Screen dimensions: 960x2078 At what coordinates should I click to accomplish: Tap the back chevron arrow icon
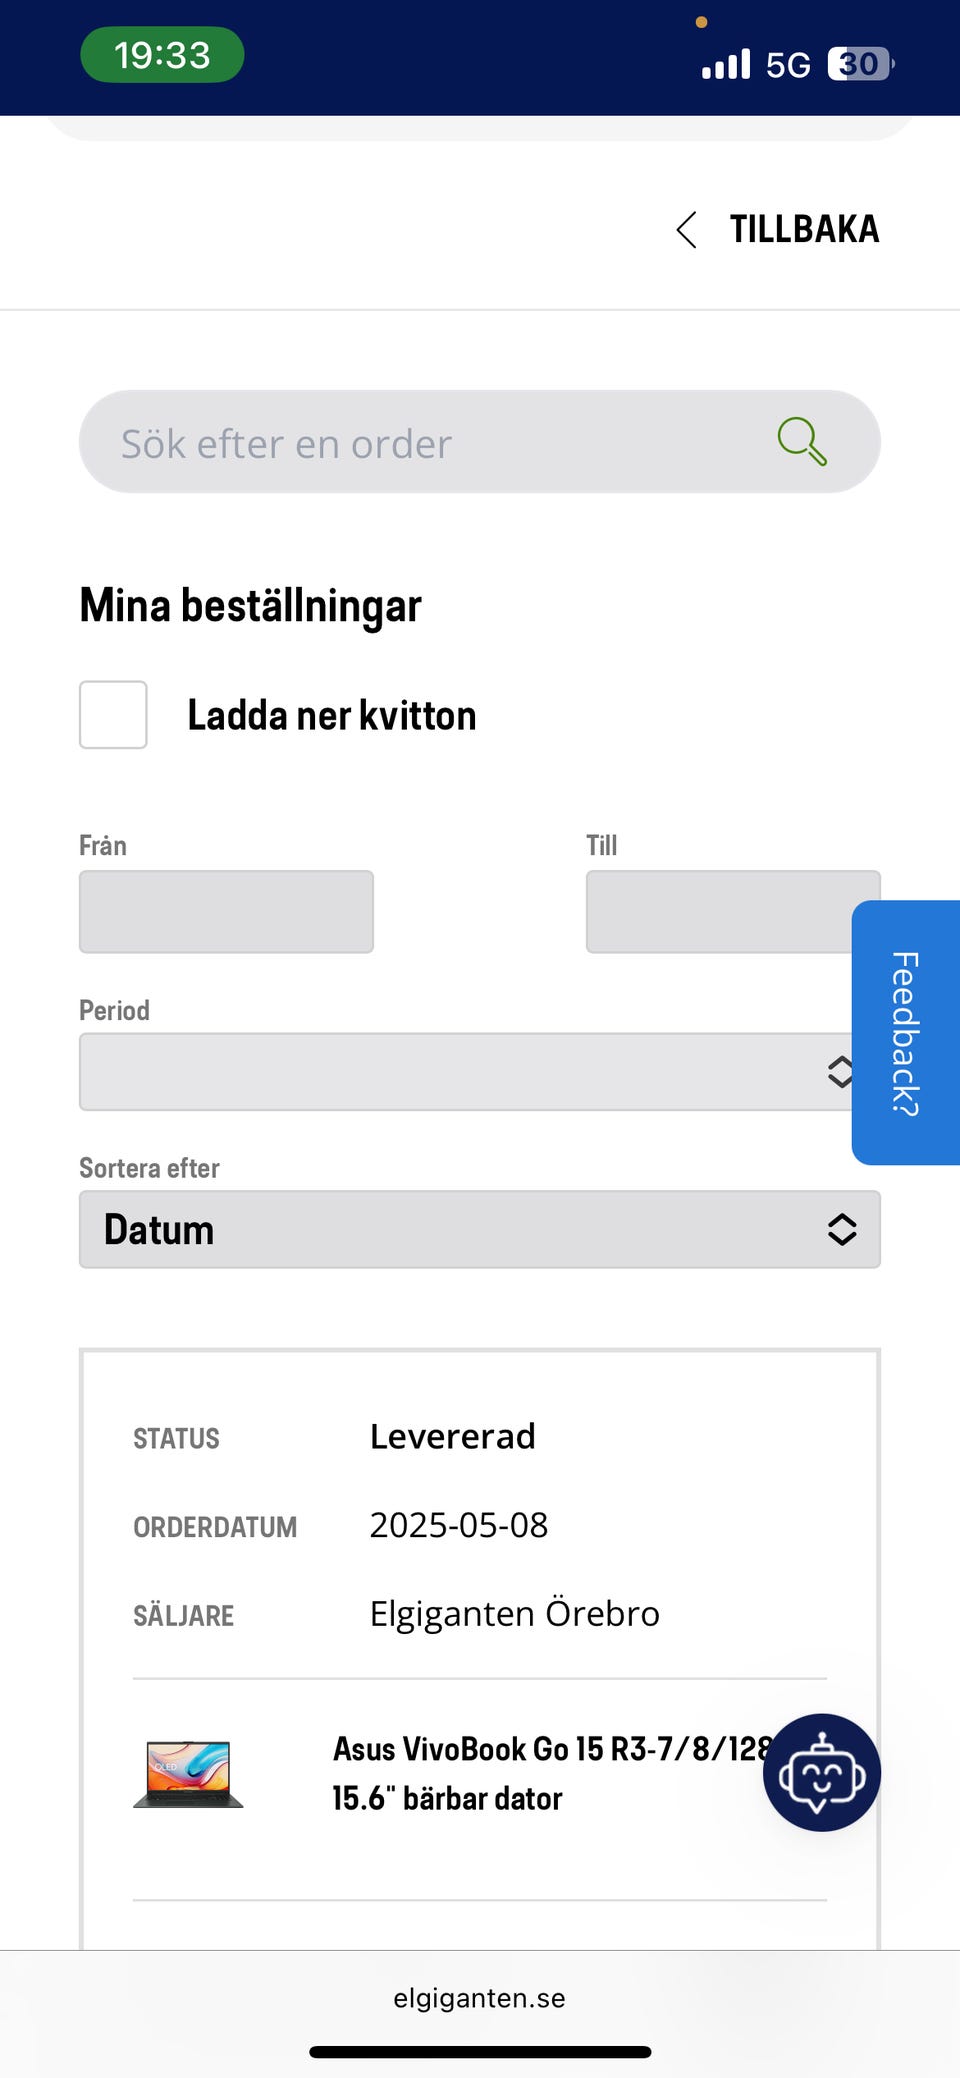point(686,230)
